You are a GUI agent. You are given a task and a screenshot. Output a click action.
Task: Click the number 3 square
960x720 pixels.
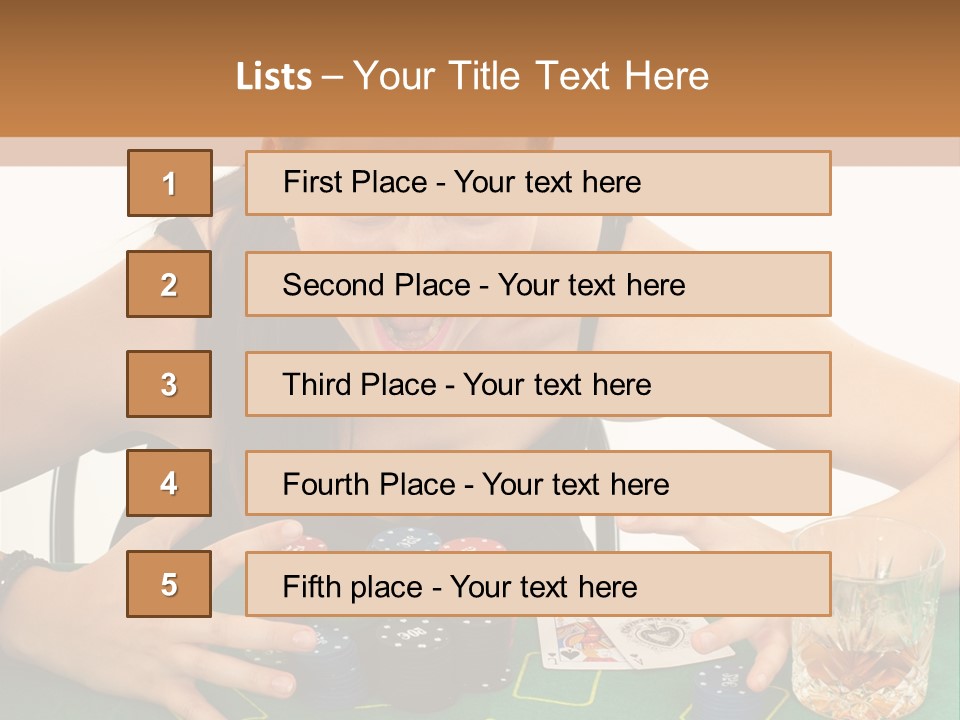pyautogui.click(x=169, y=384)
